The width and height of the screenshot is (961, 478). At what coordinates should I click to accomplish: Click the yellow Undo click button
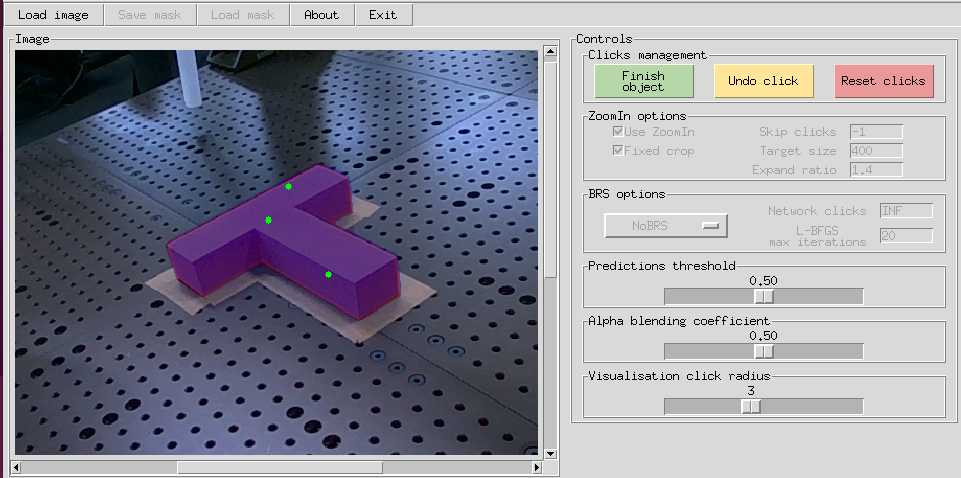[763, 81]
